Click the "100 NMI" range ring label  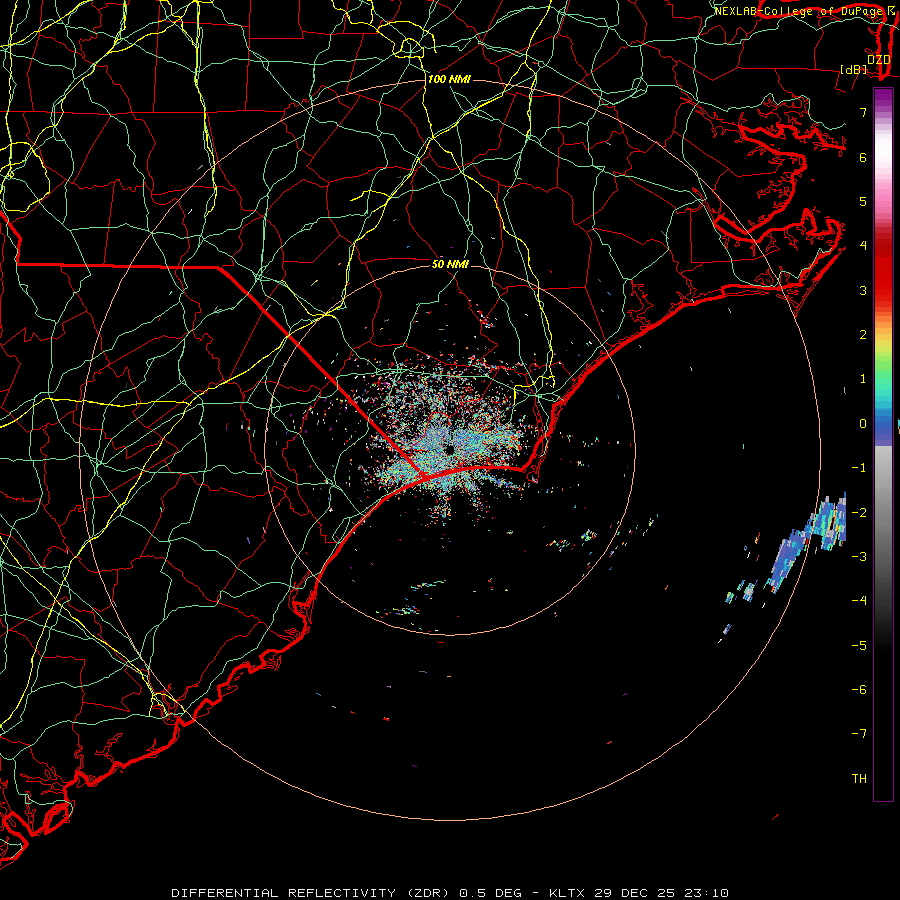click(449, 79)
